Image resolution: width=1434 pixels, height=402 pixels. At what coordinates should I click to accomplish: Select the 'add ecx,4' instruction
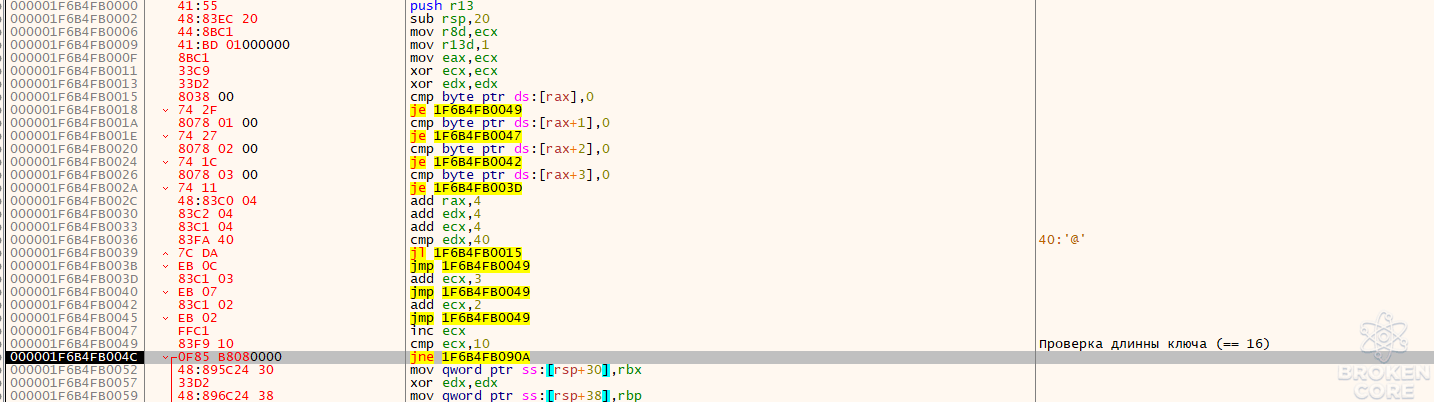[445, 227]
